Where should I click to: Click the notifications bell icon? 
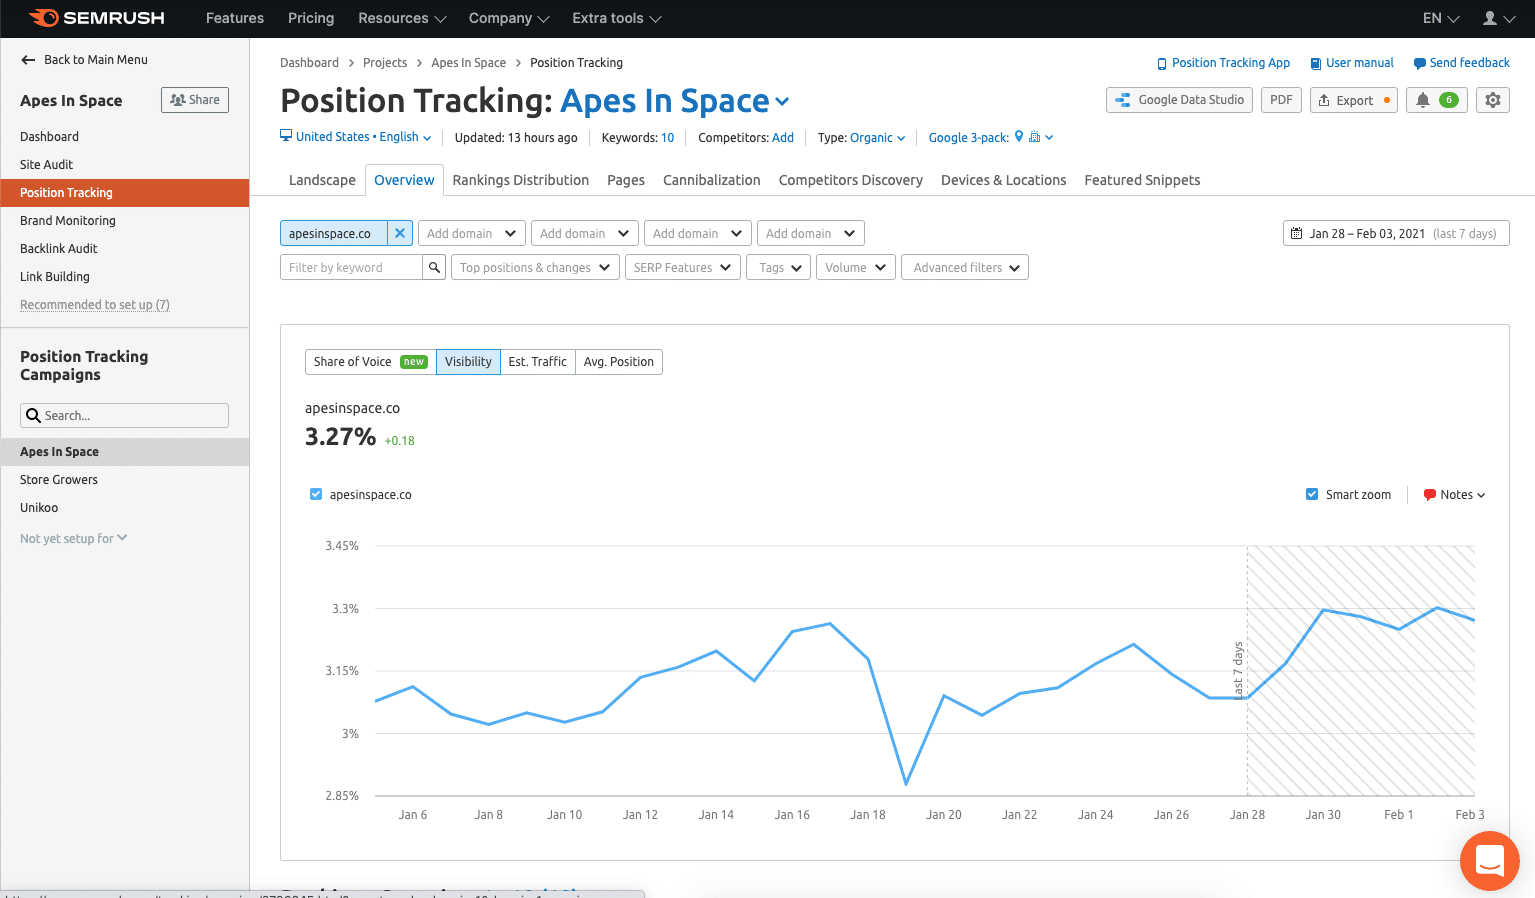[1423, 100]
